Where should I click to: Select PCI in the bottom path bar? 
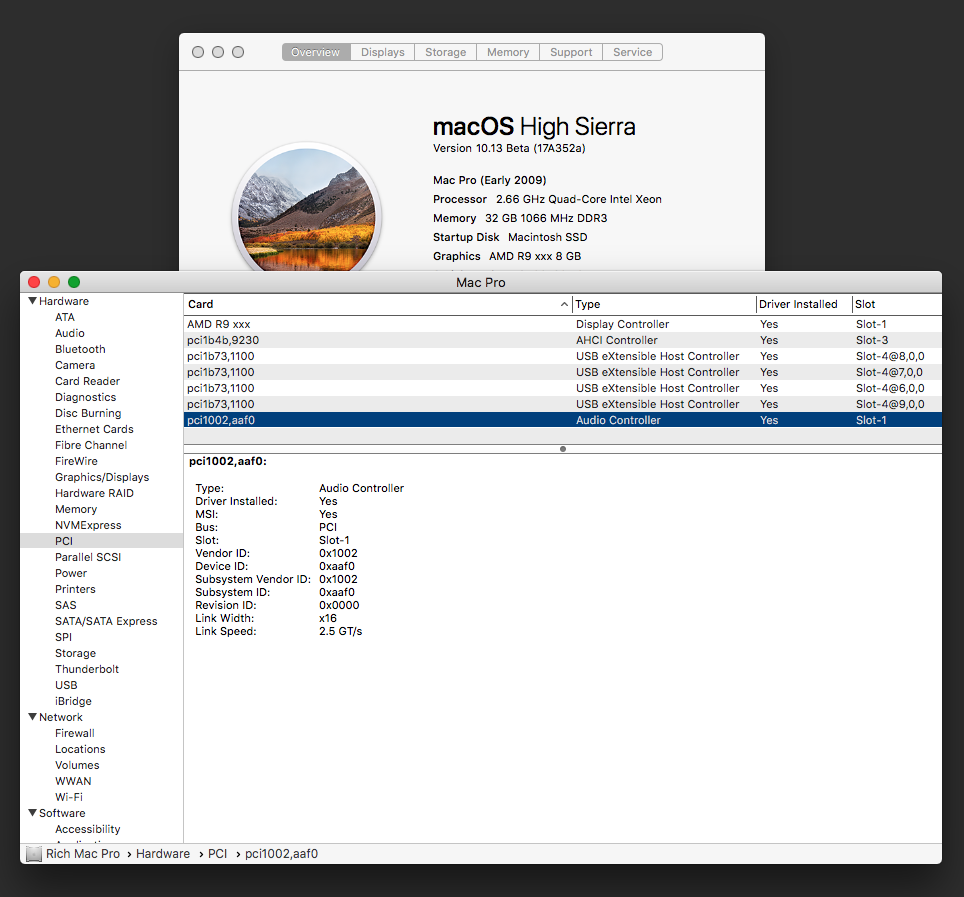tap(217, 853)
